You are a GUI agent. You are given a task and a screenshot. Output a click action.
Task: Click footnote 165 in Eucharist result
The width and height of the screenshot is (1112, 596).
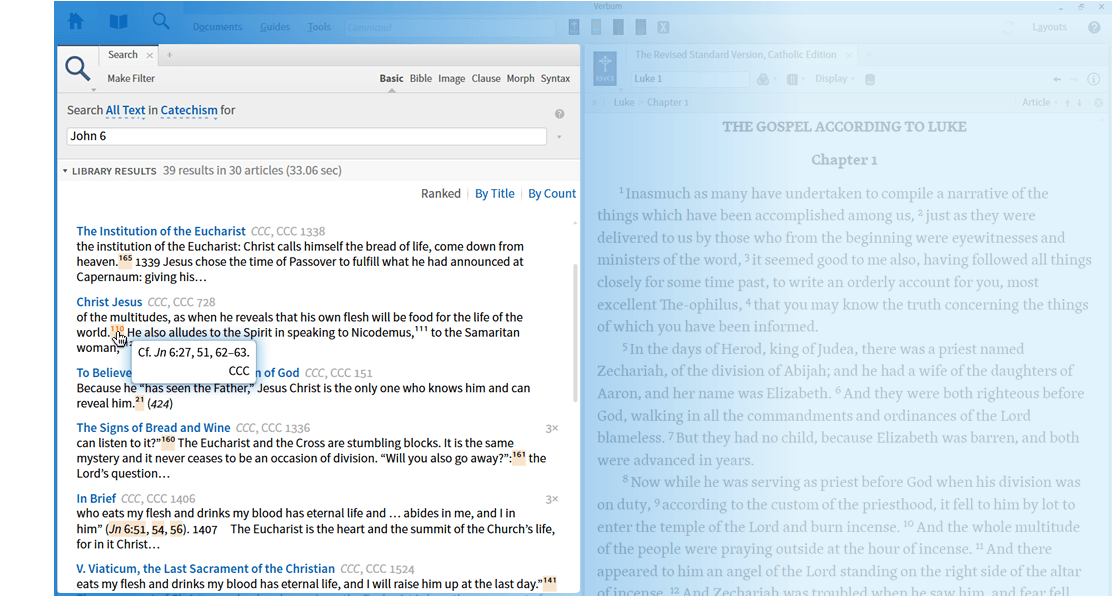click(x=125, y=258)
